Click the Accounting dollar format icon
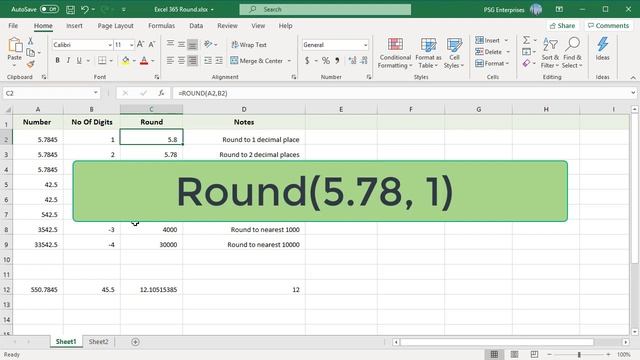This screenshot has height=360, width=640. point(307,60)
